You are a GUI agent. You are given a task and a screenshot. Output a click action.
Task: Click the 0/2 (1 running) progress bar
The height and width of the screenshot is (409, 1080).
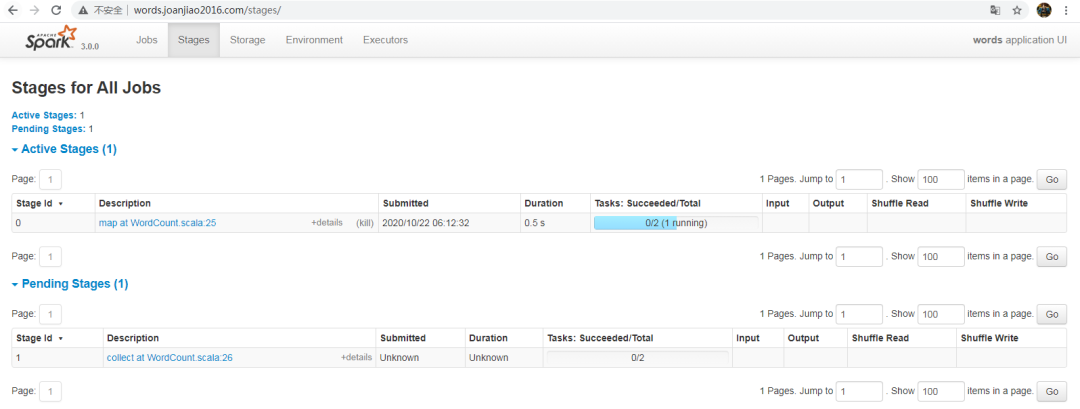point(676,223)
